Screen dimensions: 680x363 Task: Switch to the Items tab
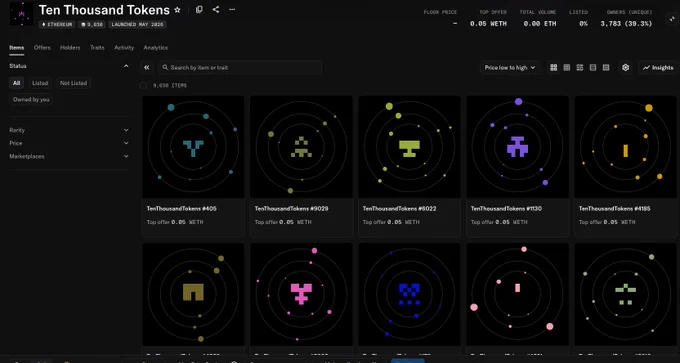16,48
